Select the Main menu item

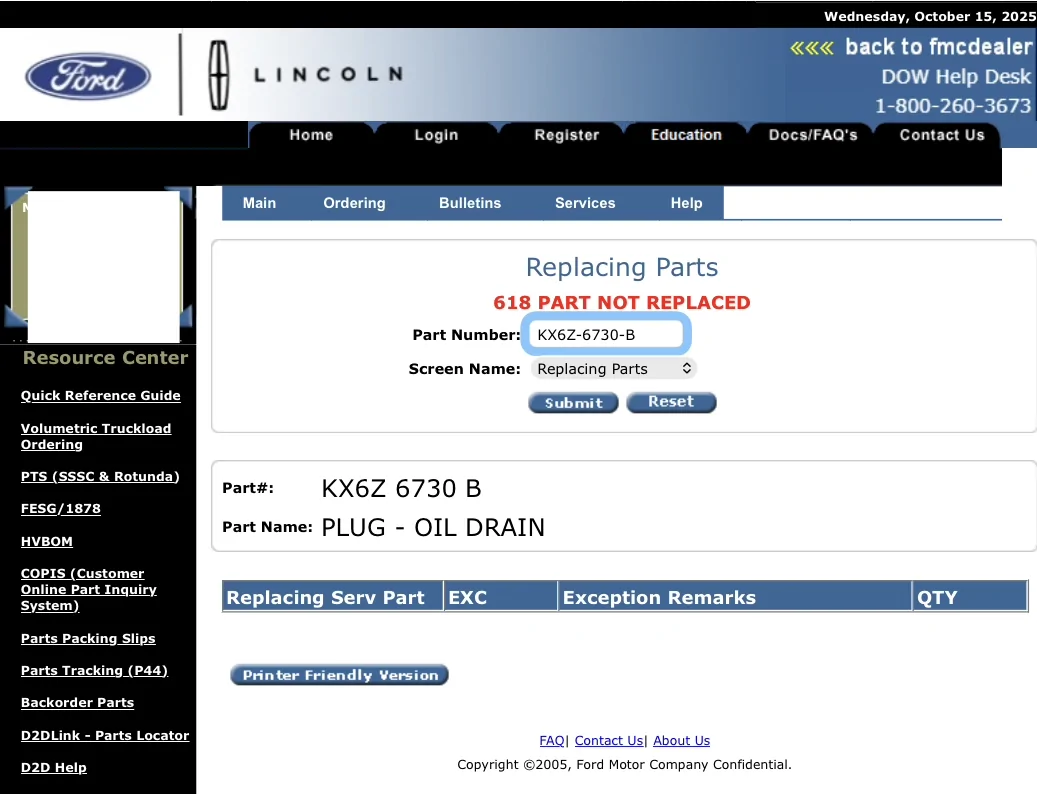click(x=259, y=203)
